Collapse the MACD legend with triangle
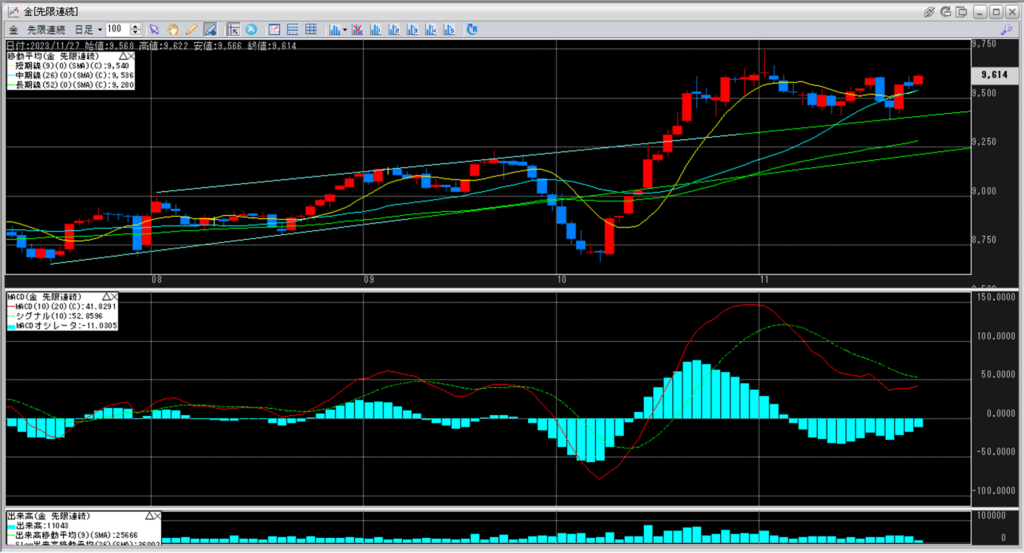The width and height of the screenshot is (1024, 553). click(106, 296)
